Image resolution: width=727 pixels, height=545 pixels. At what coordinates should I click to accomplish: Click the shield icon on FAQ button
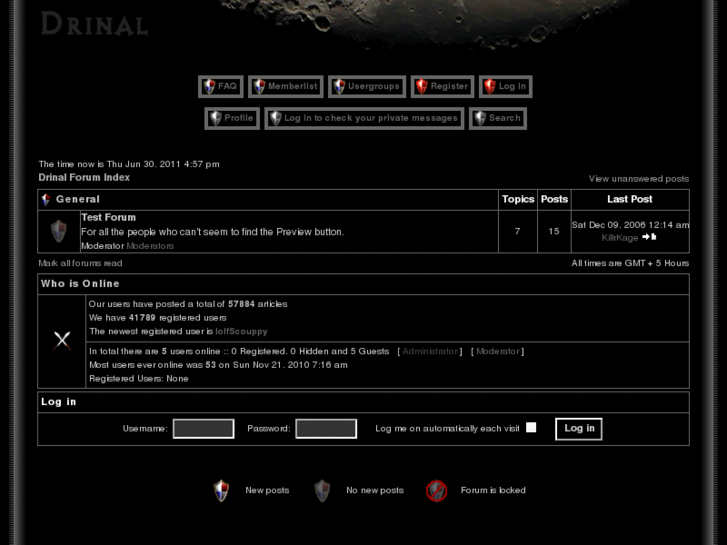click(x=210, y=86)
